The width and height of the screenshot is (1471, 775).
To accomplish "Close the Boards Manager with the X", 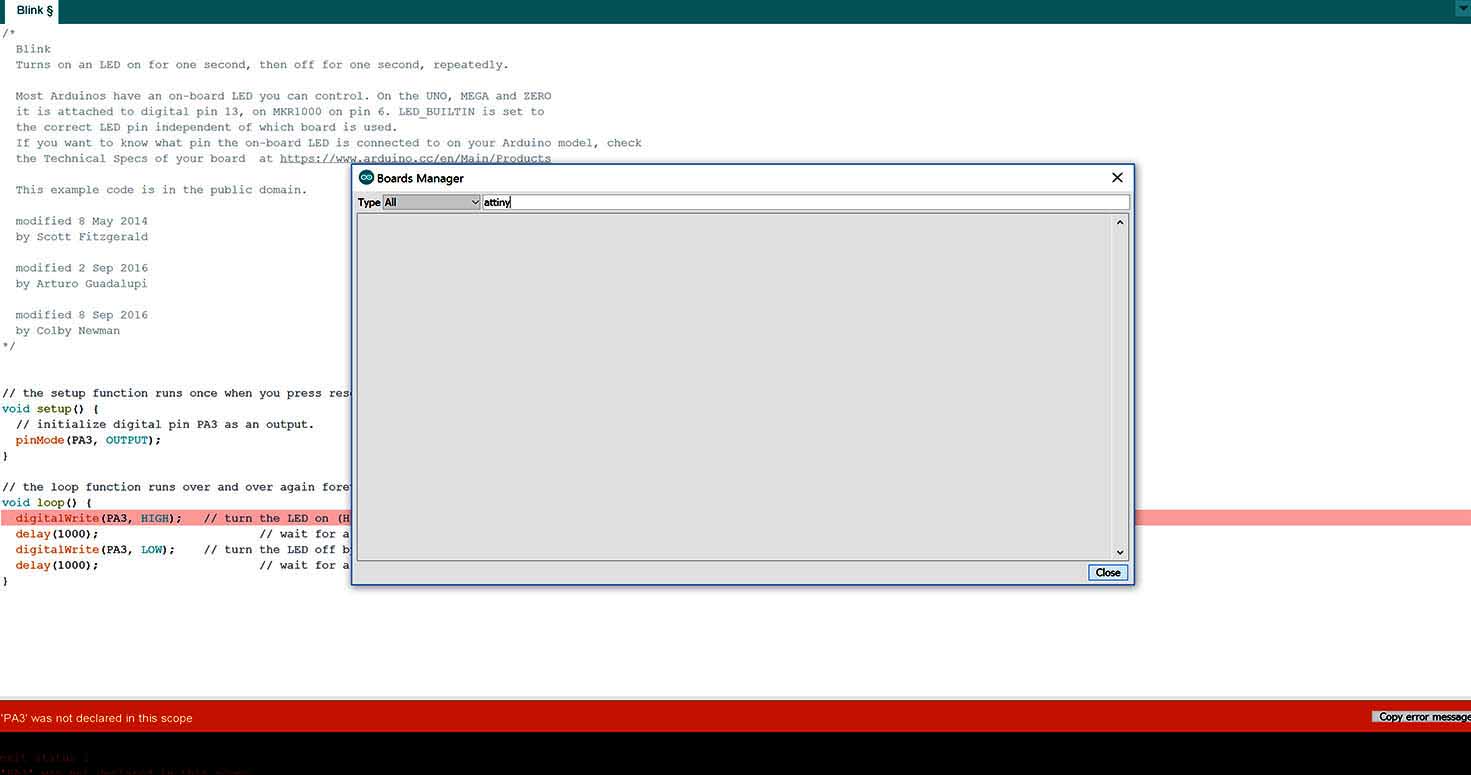I will [1117, 178].
